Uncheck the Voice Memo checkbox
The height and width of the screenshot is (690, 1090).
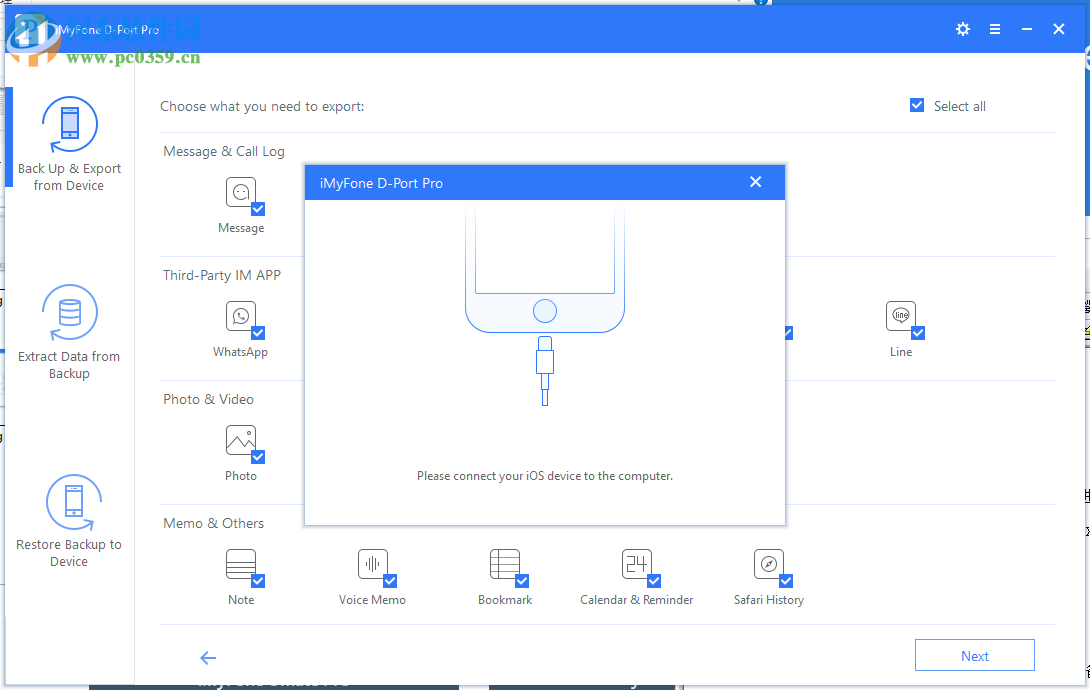click(x=390, y=581)
